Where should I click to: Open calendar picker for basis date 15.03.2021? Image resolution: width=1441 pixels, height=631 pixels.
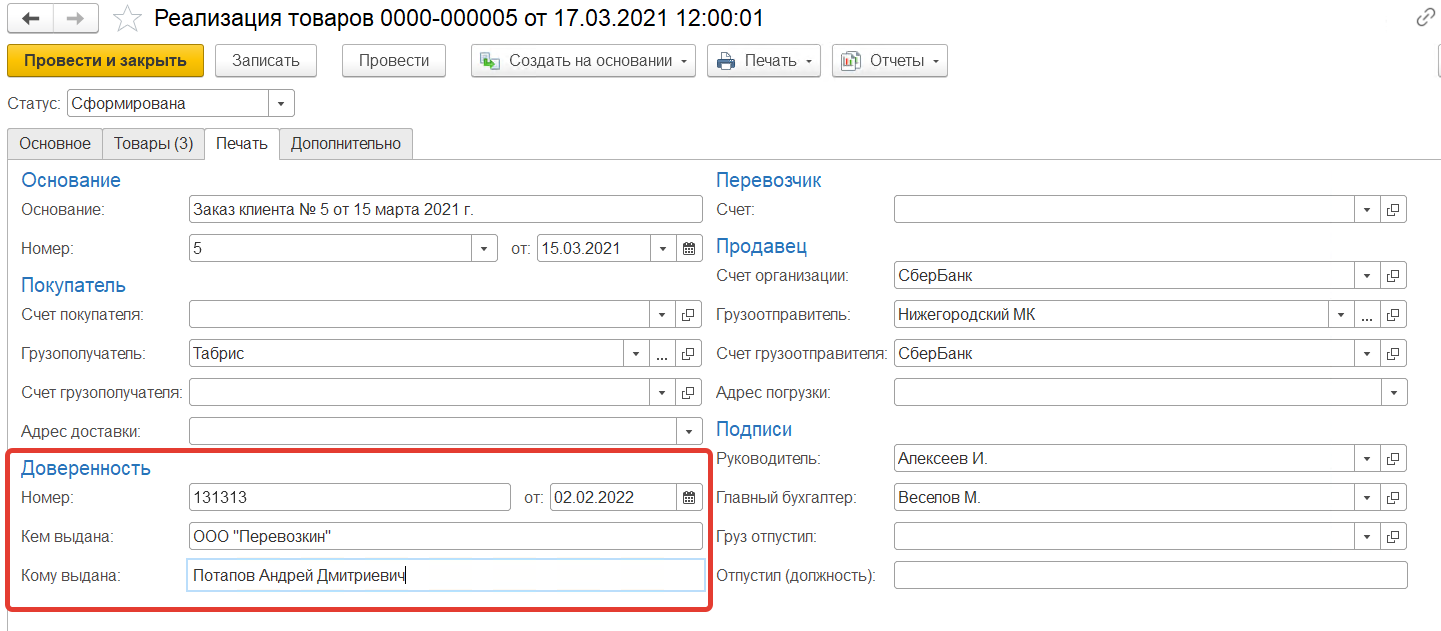pyautogui.click(x=688, y=248)
